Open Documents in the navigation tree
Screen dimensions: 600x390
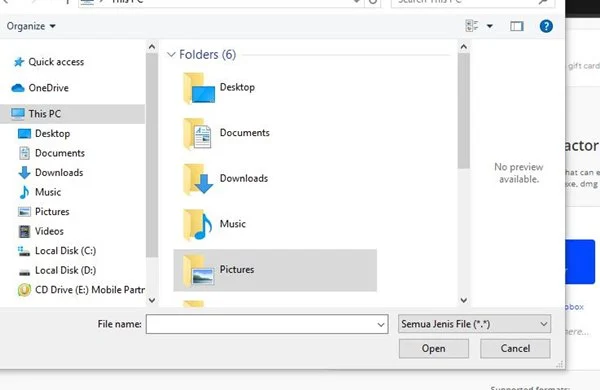pos(60,153)
